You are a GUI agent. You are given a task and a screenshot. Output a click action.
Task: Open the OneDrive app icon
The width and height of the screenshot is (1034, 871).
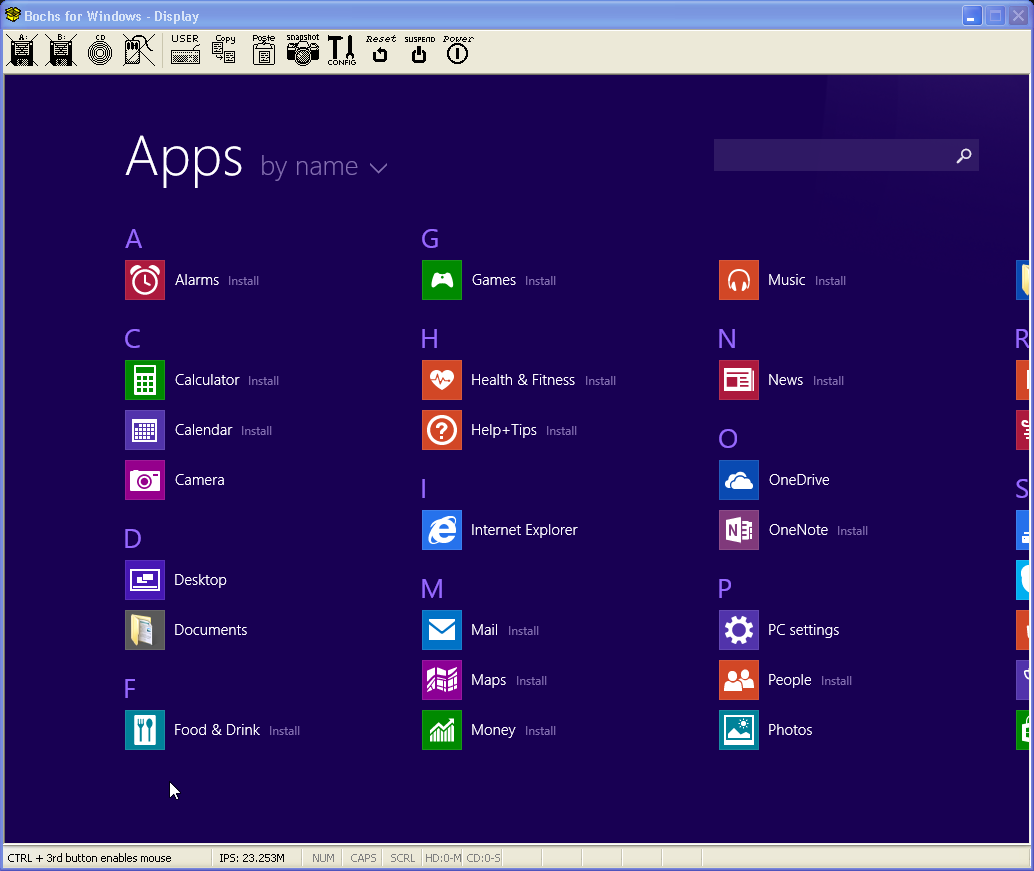point(739,480)
